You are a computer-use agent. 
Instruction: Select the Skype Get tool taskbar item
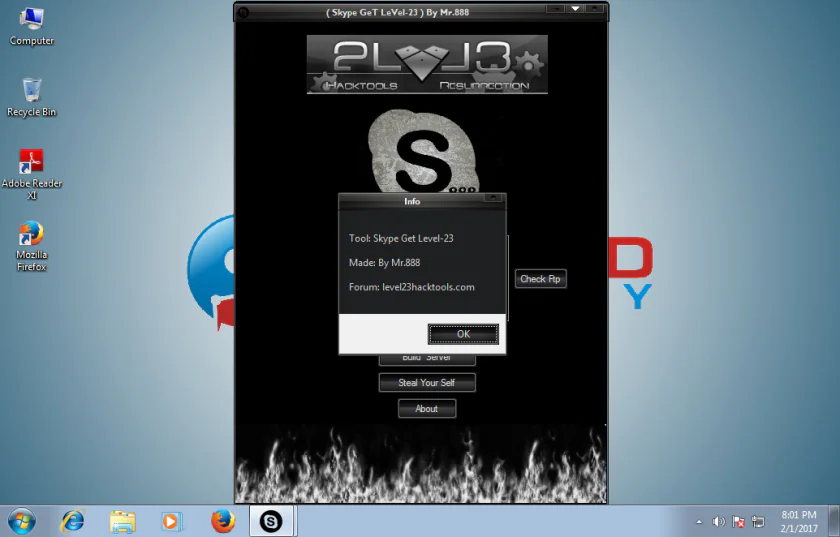[272, 521]
